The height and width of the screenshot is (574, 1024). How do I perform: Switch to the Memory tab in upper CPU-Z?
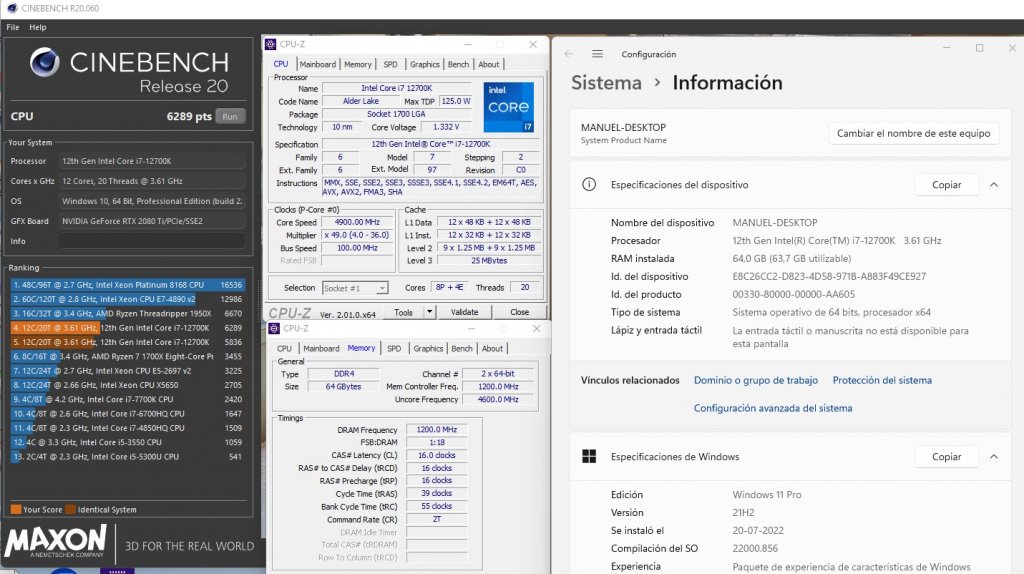tap(358, 64)
